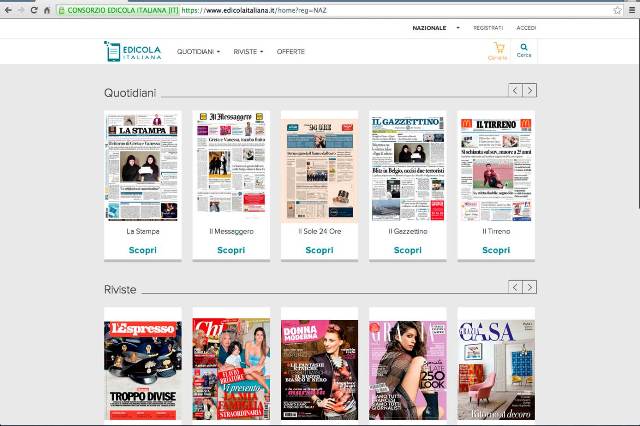Click the browser home icon

tap(47, 9)
